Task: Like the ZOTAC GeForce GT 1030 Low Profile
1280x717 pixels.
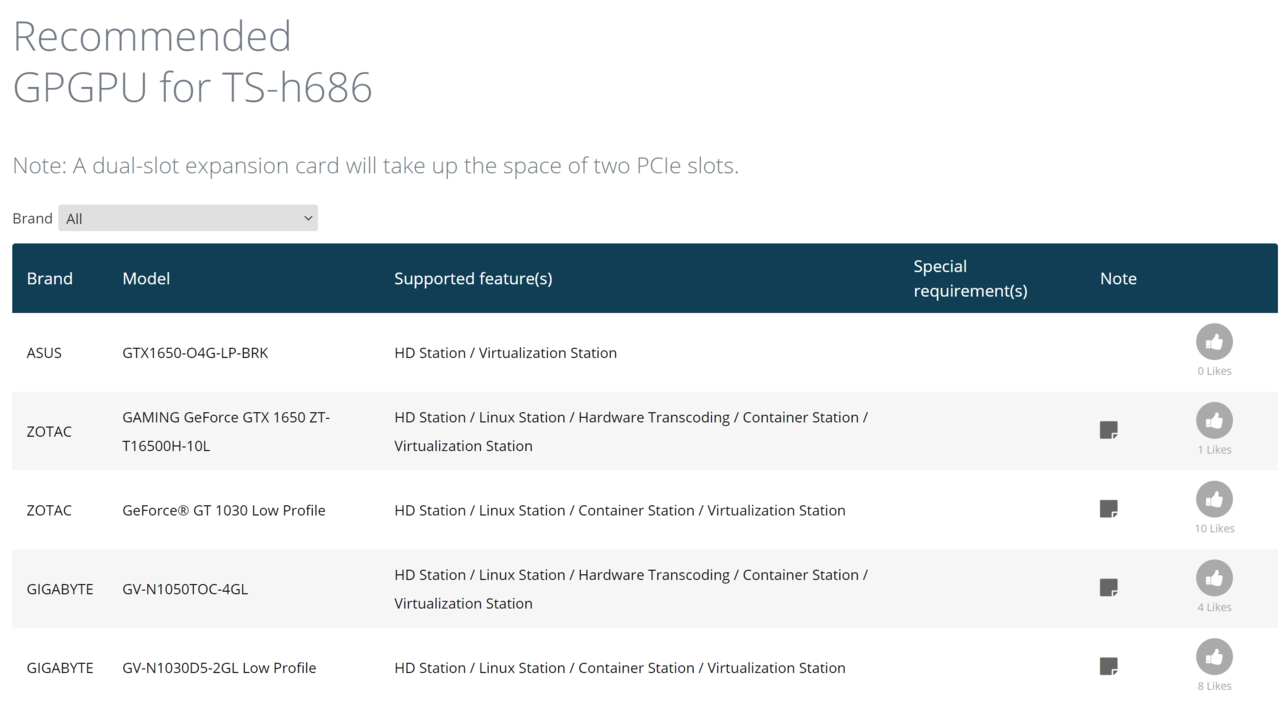Action: tap(1214, 500)
